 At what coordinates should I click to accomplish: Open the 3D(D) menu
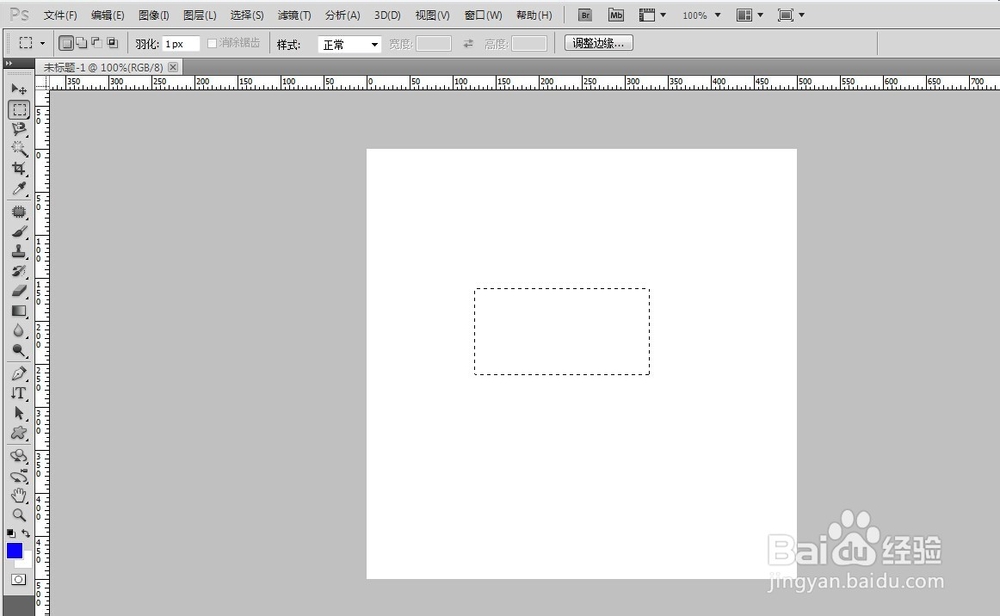[387, 15]
